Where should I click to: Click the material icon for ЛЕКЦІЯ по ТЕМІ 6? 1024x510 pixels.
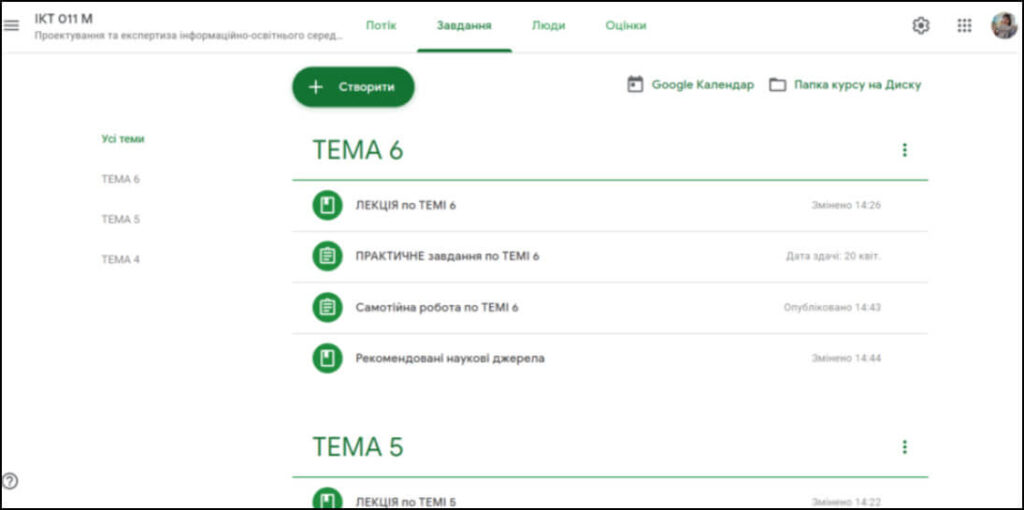coord(327,205)
